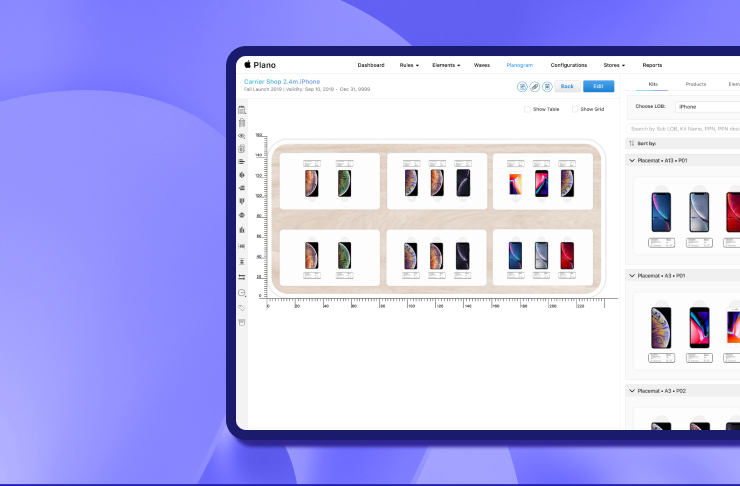Open the Choose LOB iPhone dropdown

[x=707, y=107]
